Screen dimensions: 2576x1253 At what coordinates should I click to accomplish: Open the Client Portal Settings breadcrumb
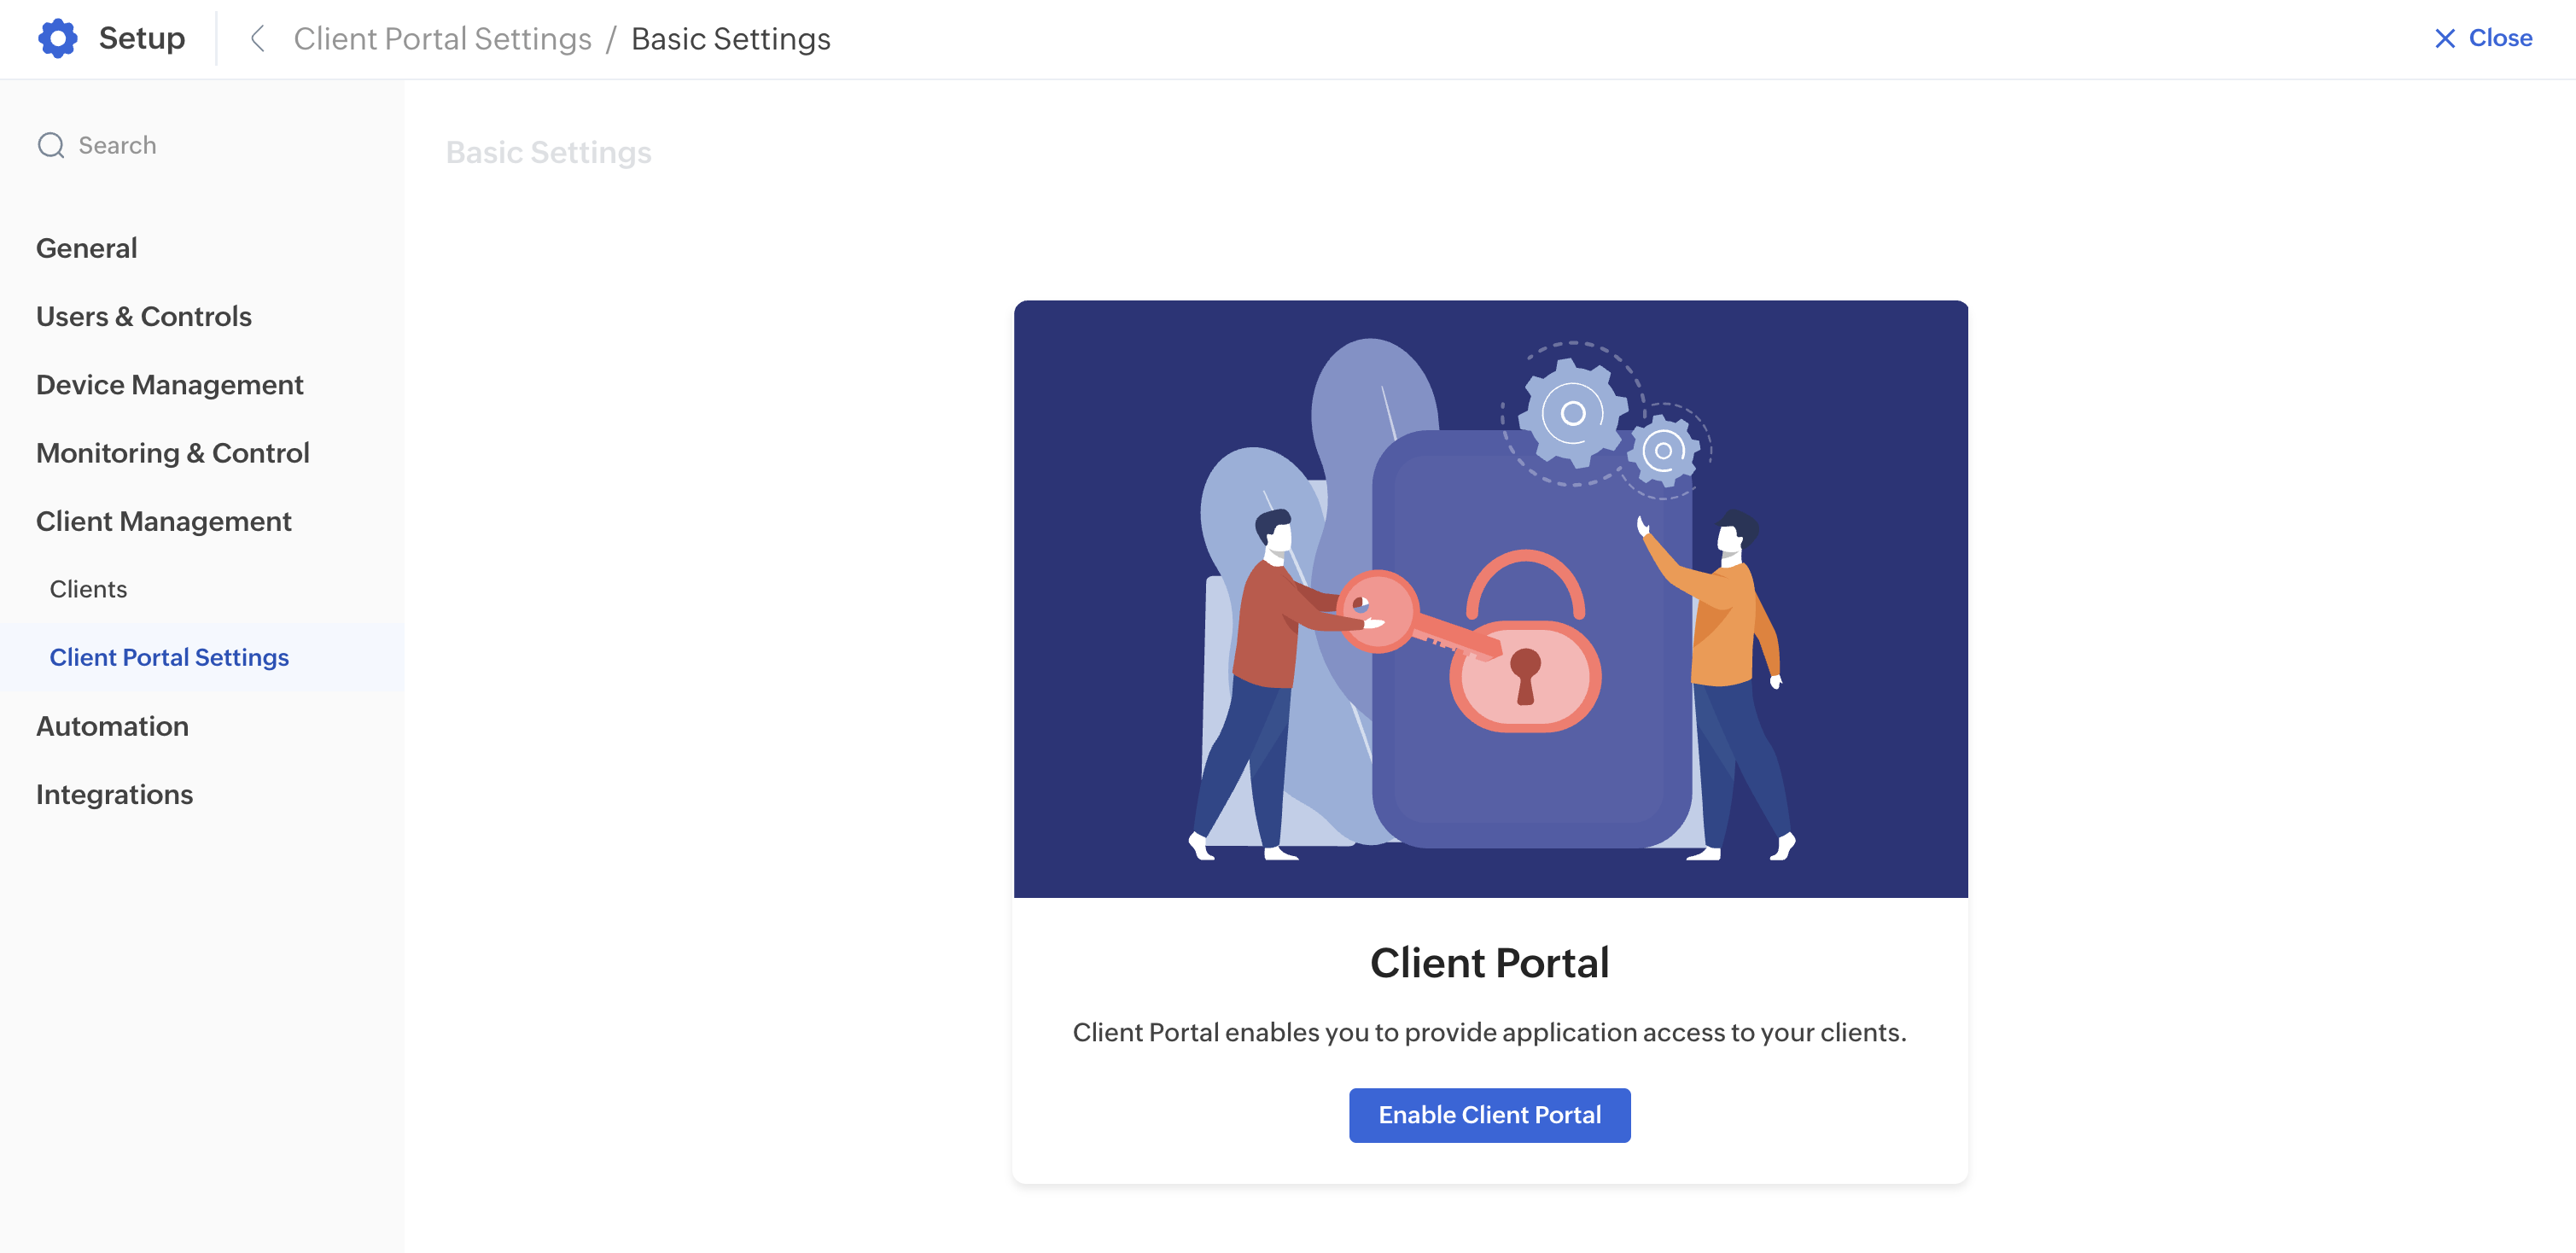pos(442,39)
